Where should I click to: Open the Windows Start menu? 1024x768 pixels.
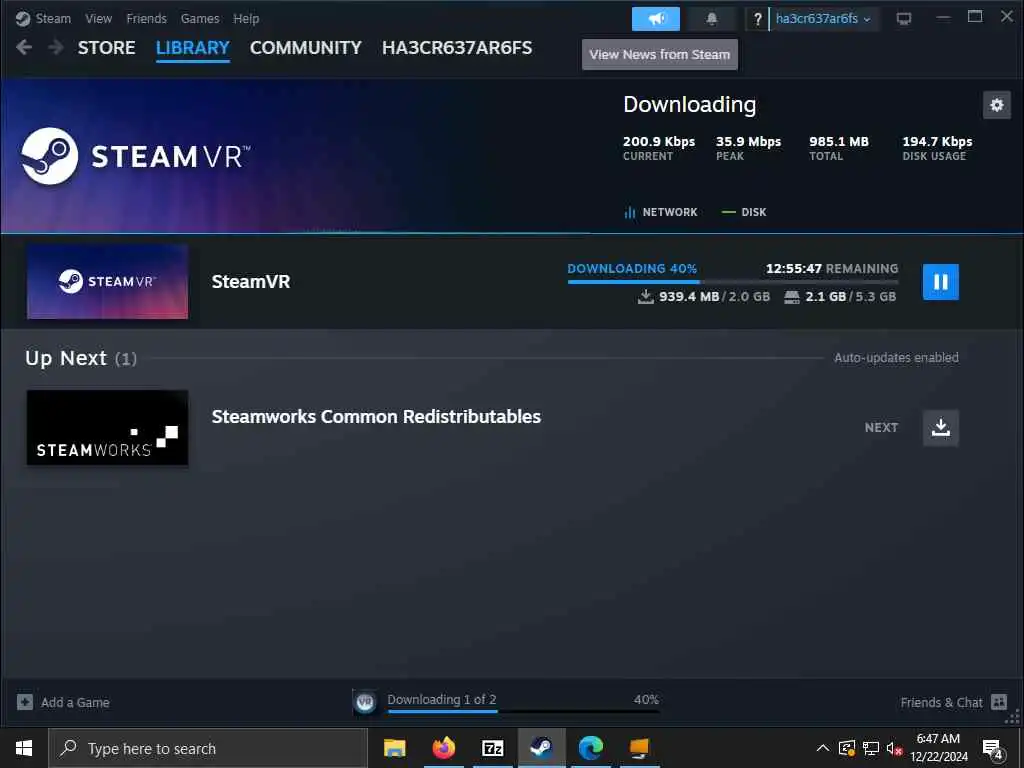[x=24, y=748]
